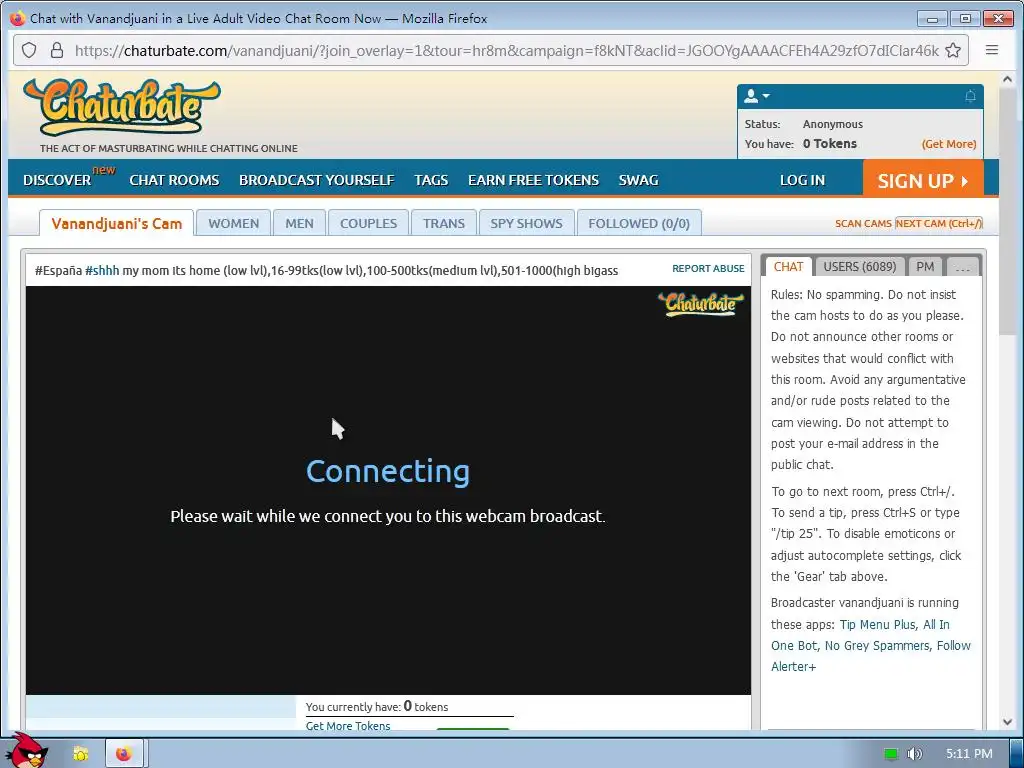
Task: Switch to the TRANS tab
Action: click(x=443, y=223)
